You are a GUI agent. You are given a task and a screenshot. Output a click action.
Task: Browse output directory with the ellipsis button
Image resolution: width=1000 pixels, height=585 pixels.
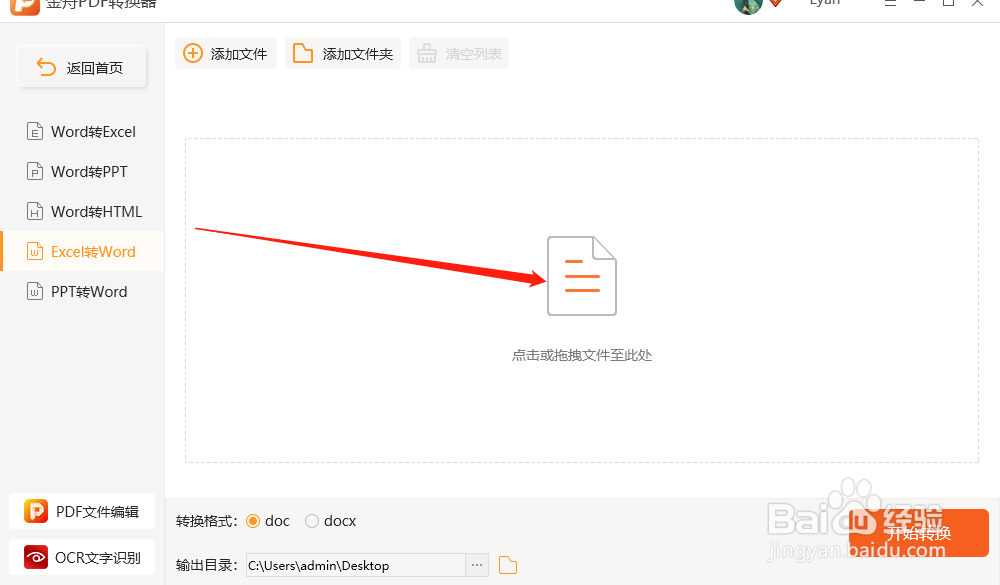coord(477,565)
